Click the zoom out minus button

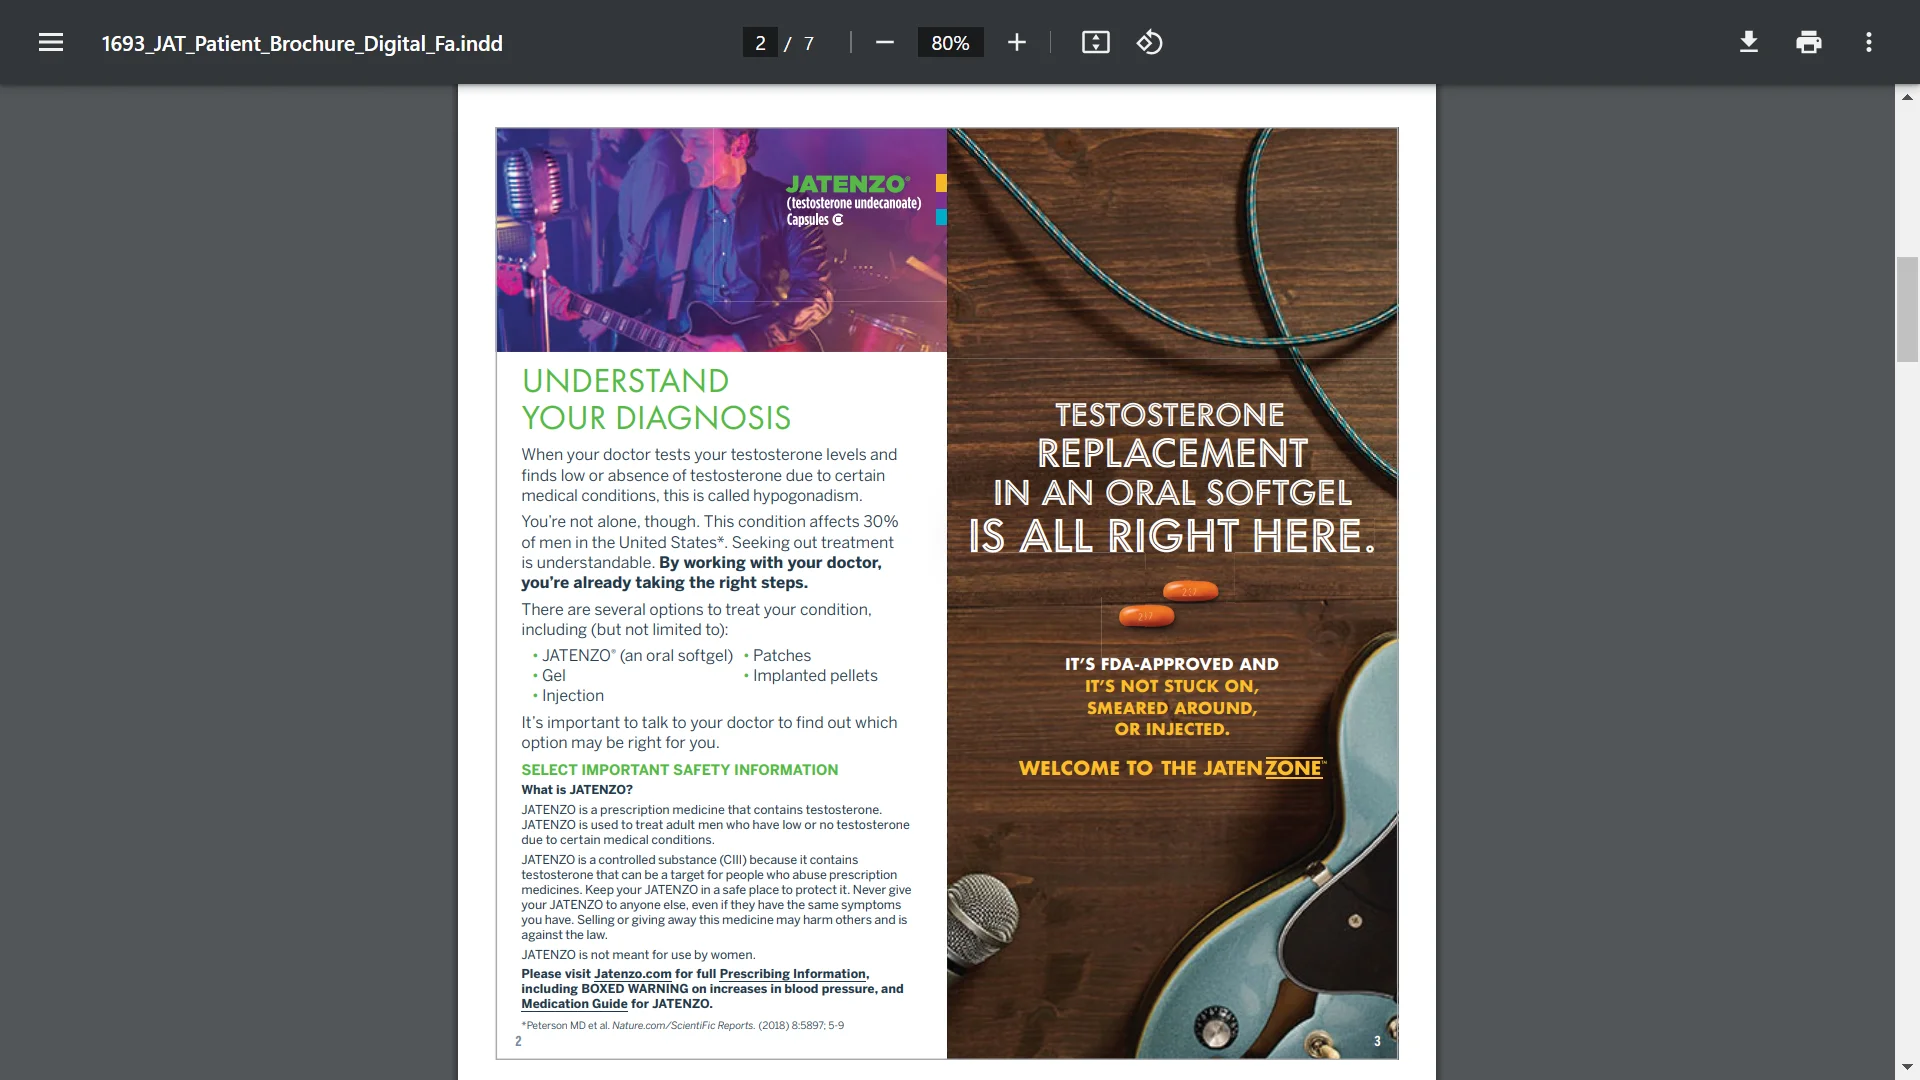pos(884,42)
